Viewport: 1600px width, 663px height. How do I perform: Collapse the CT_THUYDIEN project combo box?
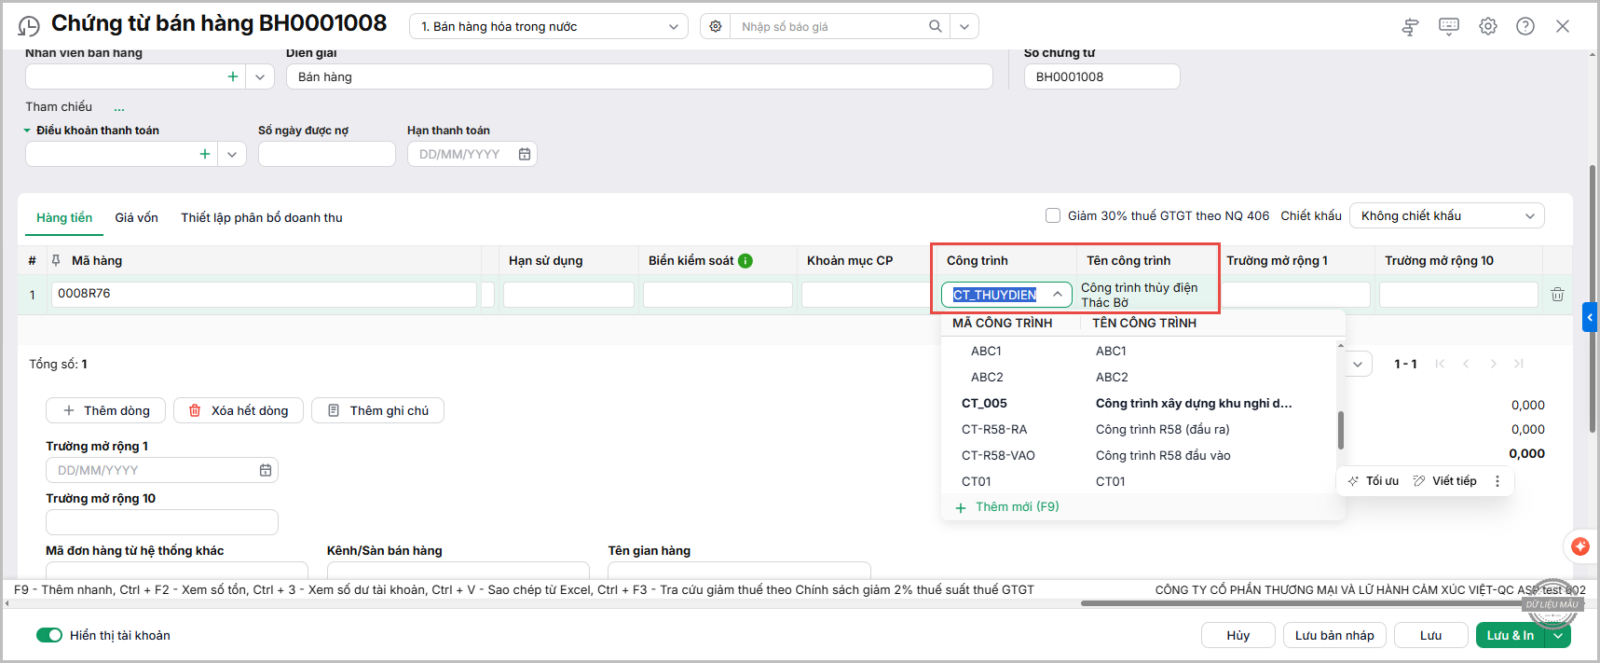pos(1057,294)
